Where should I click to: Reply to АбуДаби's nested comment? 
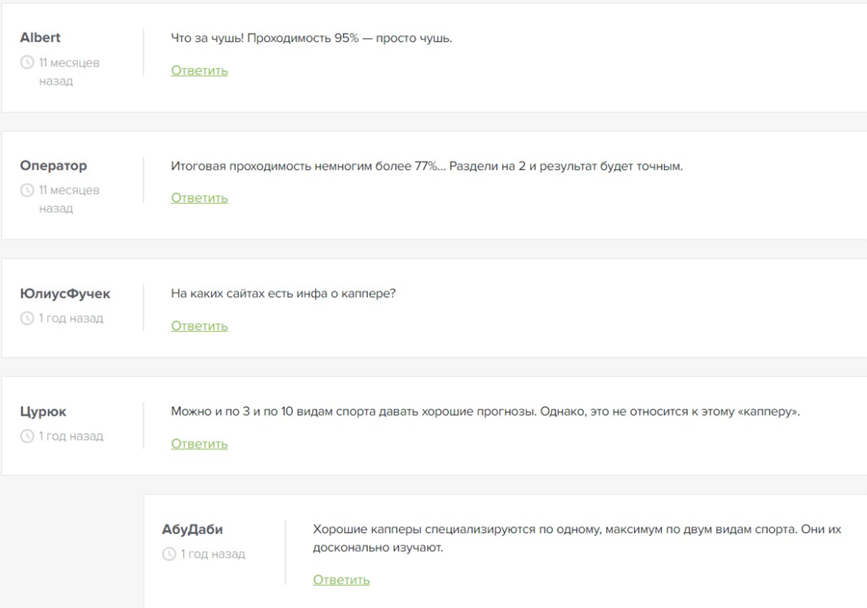pyautogui.click(x=341, y=580)
